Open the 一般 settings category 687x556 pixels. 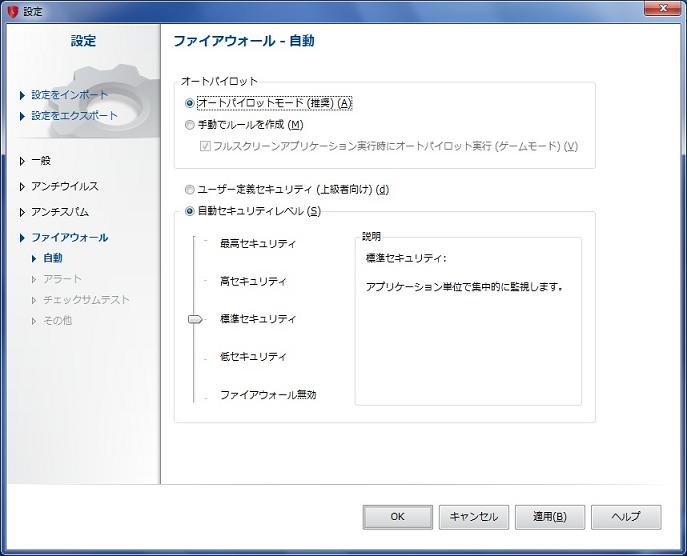click(41, 161)
